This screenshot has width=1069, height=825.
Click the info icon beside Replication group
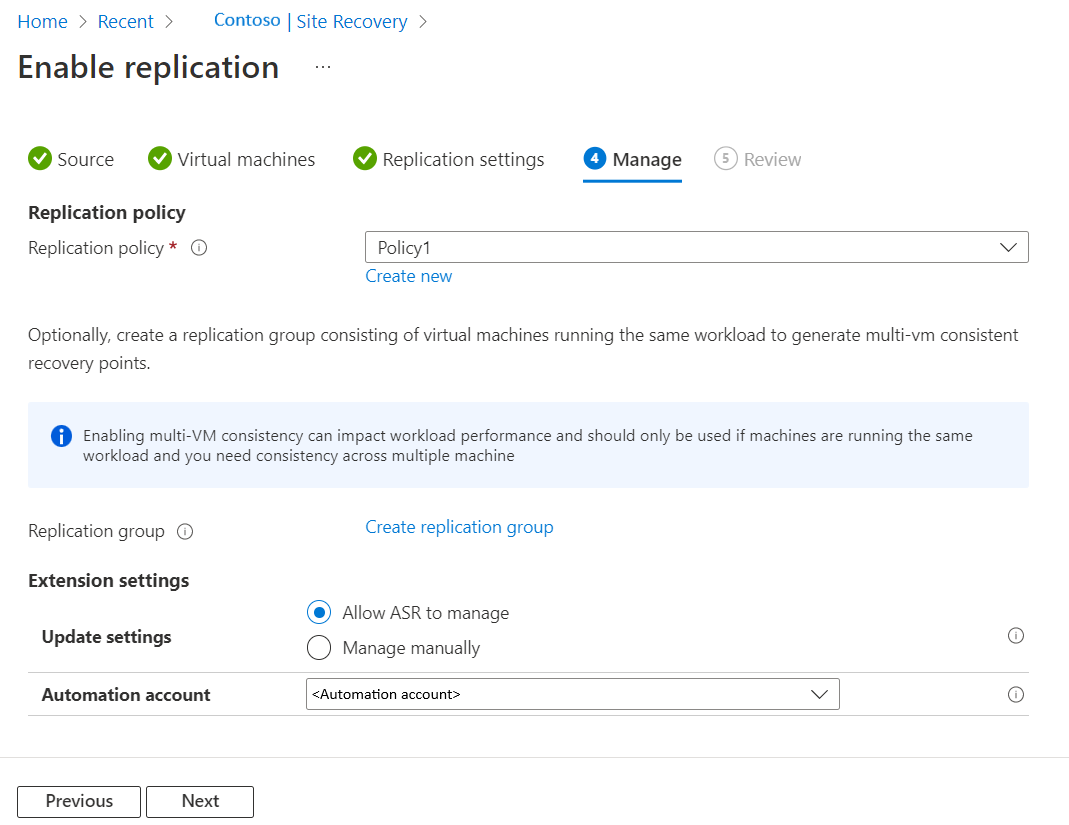(x=185, y=531)
